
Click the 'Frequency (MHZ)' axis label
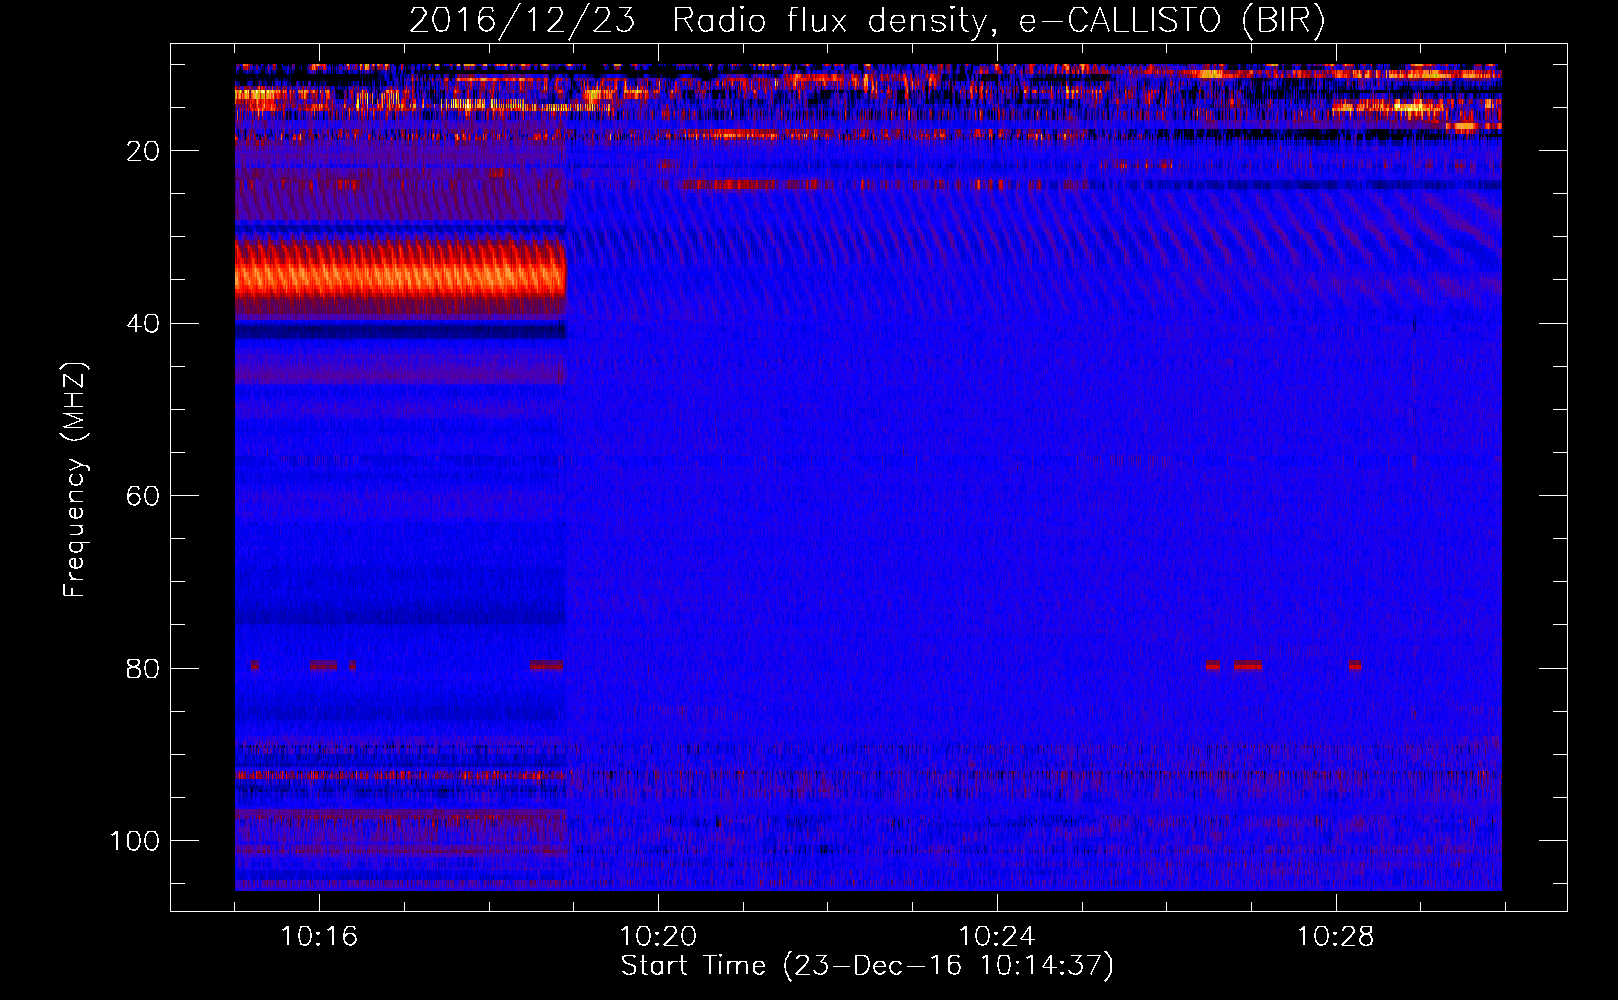[75, 479]
